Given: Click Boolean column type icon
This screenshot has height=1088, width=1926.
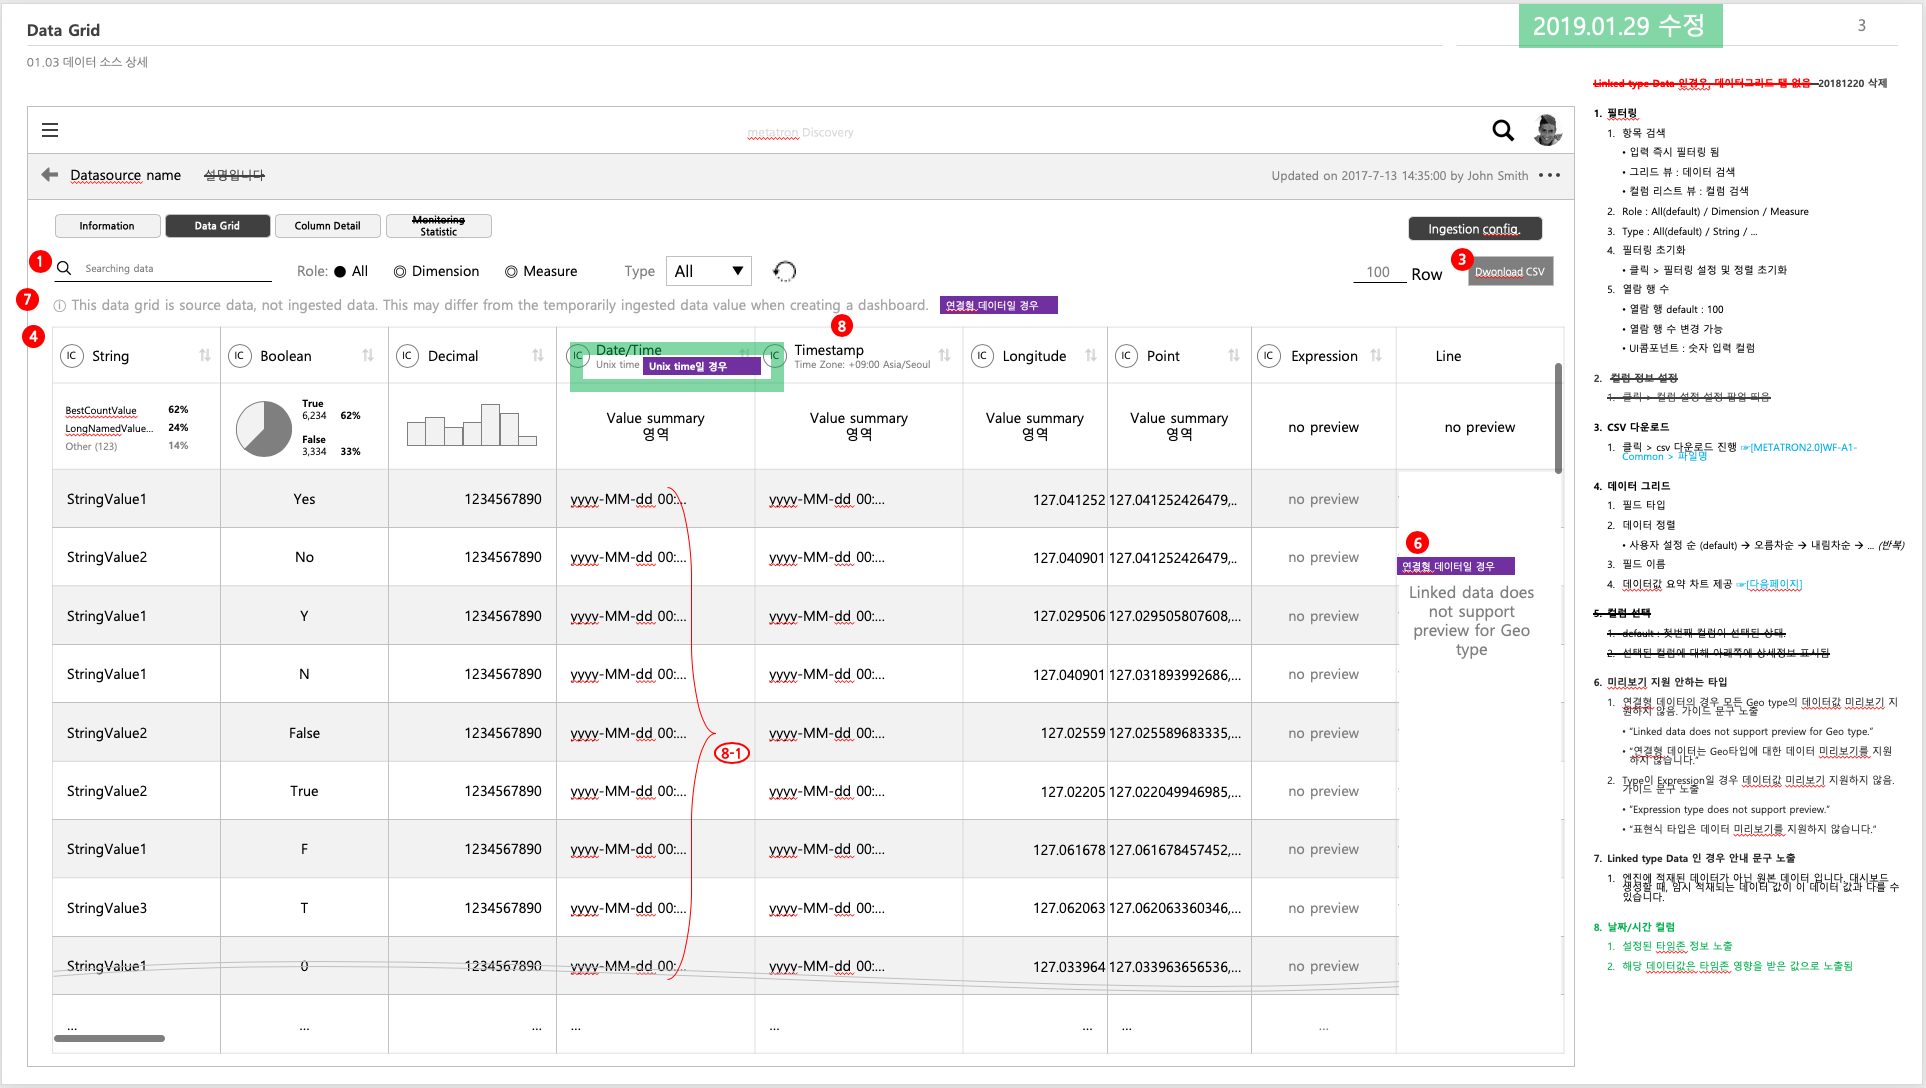Looking at the screenshot, I should [240, 356].
